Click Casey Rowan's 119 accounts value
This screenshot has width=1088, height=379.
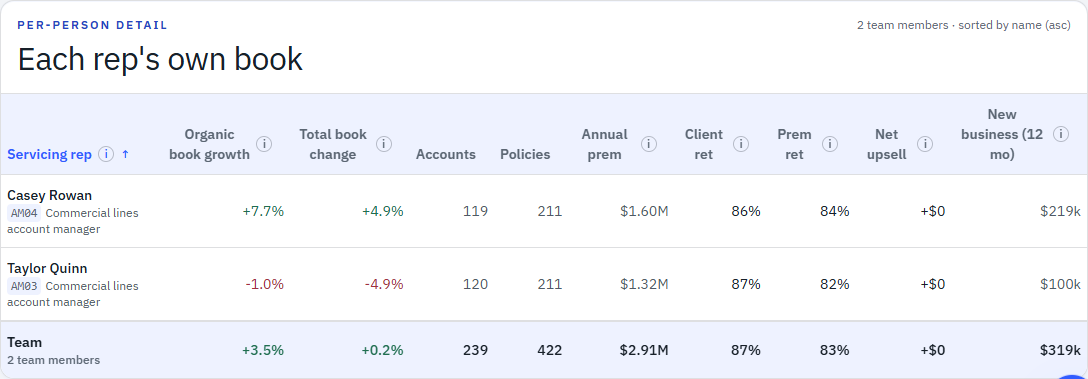pos(475,211)
